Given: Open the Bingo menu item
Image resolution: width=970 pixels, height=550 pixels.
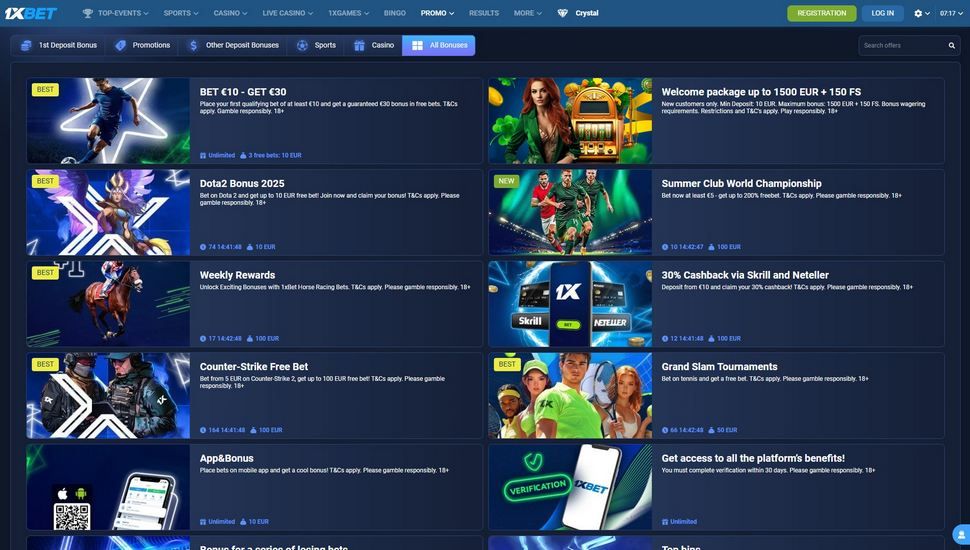Looking at the screenshot, I should pos(395,13).
